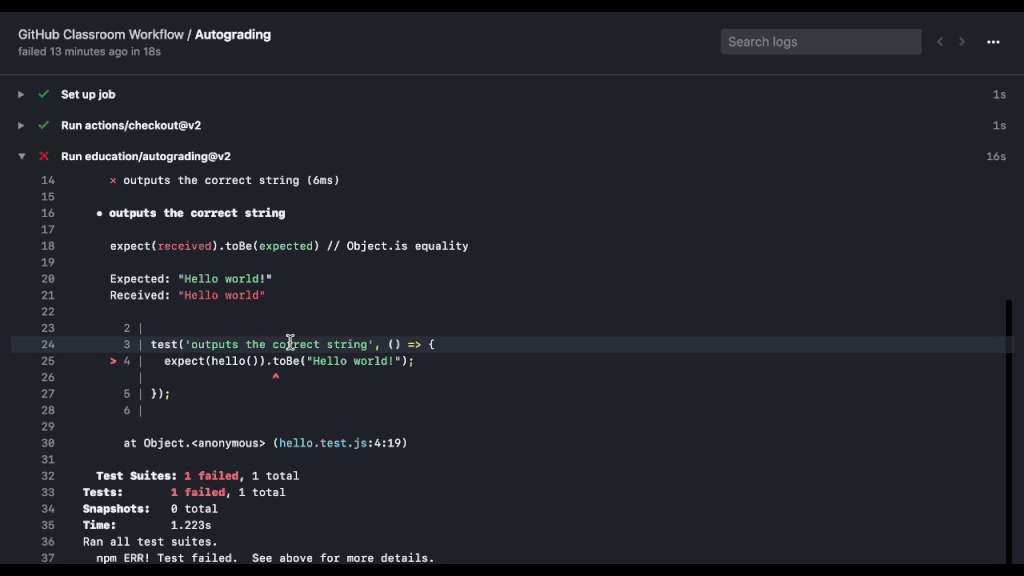
Task: Click log line number 37 npm ERR
Action: [x=48, y=558]
